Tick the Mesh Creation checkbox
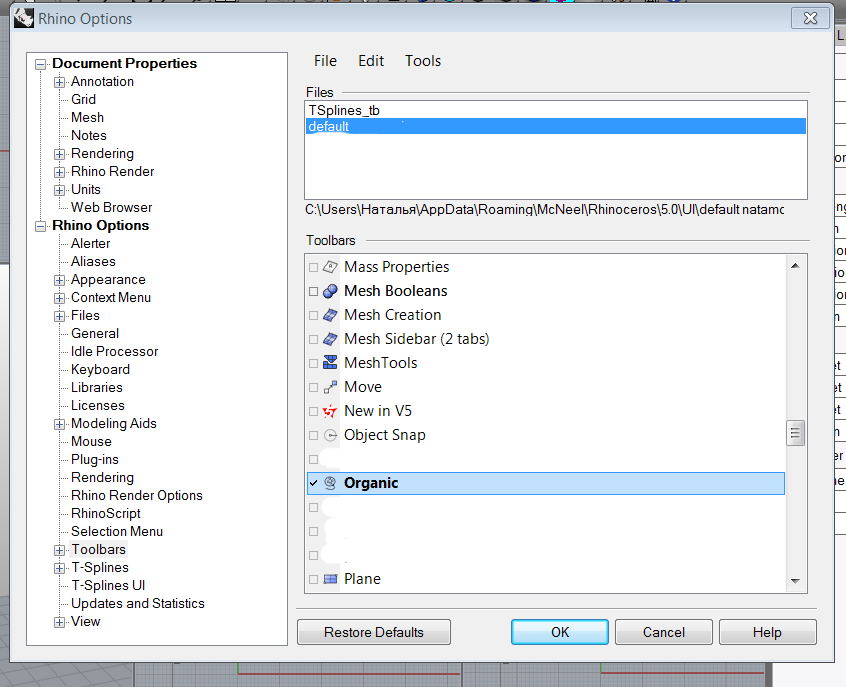 point(313,316)
